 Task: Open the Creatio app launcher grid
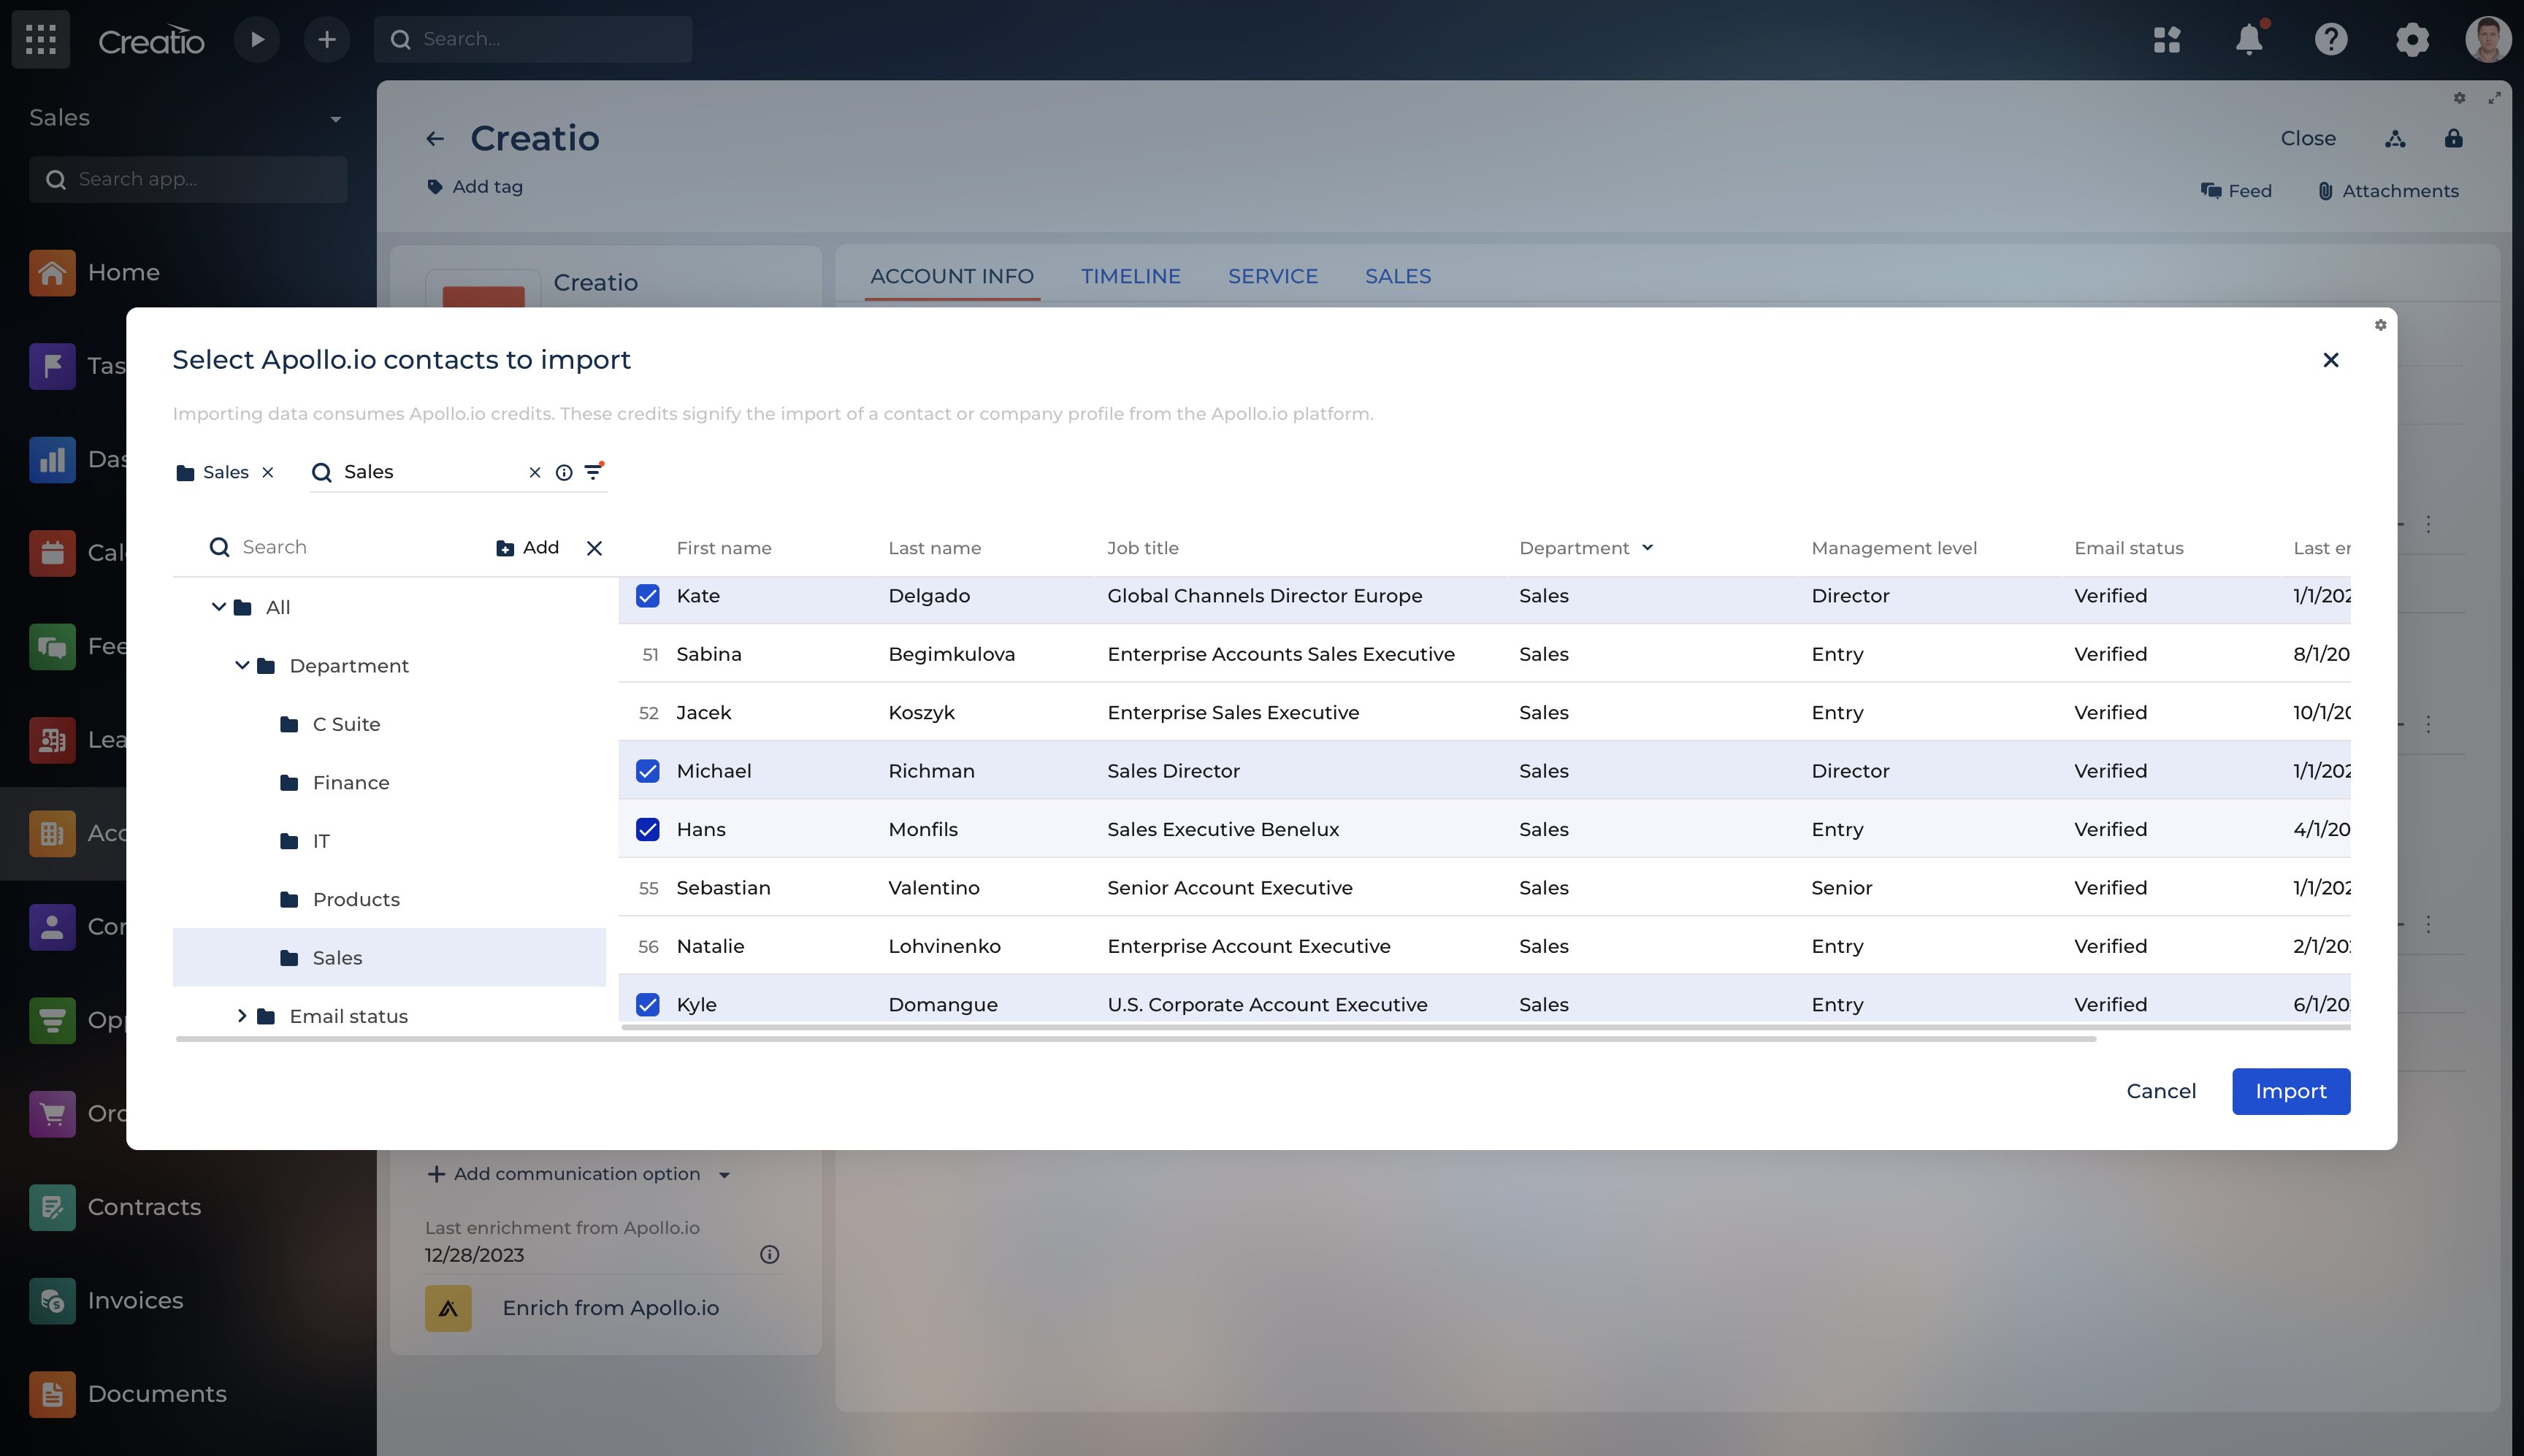(x=40, y=39)
